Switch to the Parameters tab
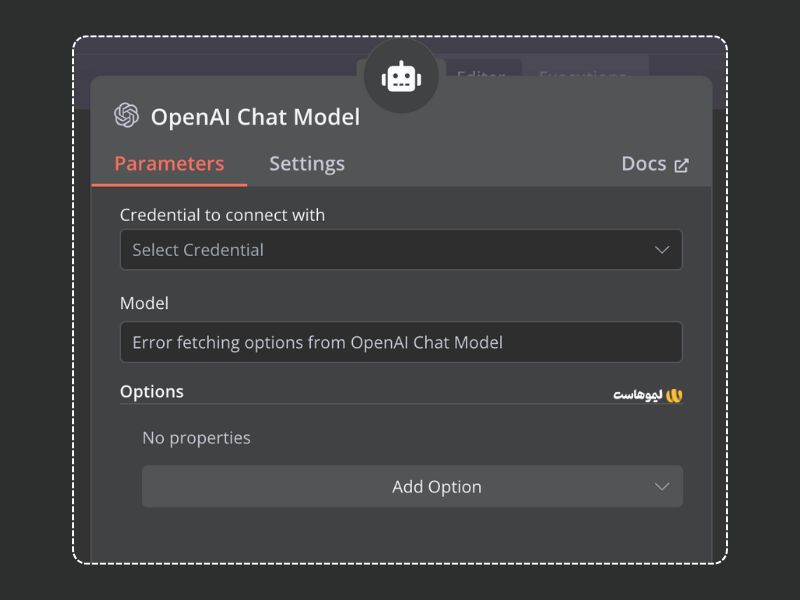Viewport: 800px width, 600px height. (x=169, y=164)
